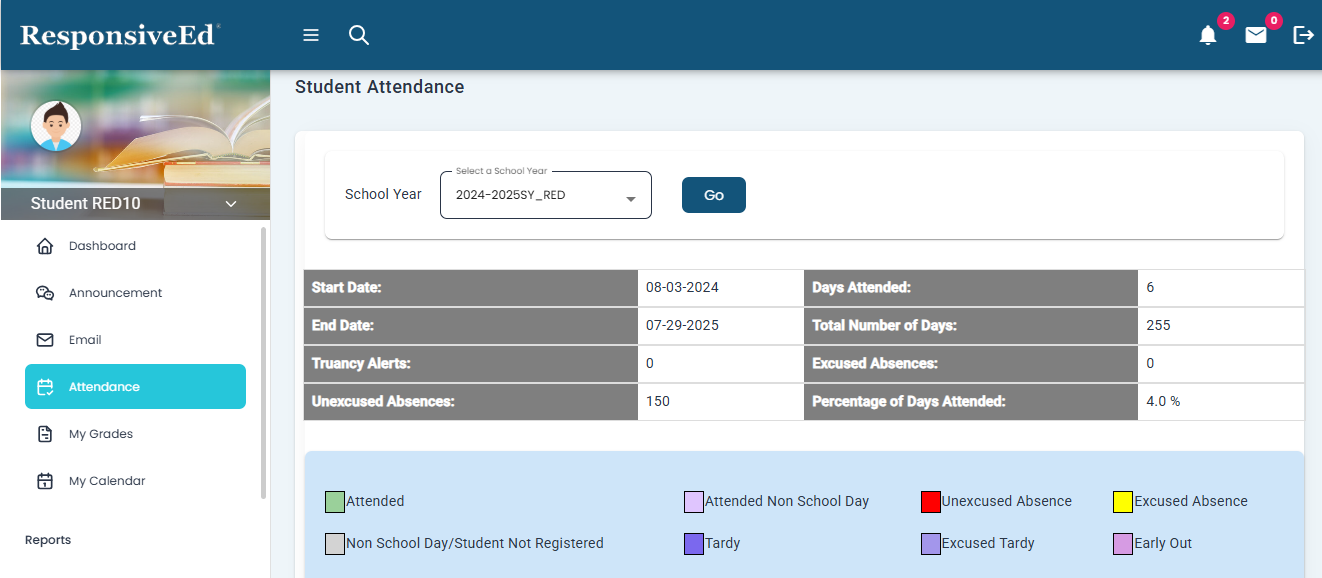
Task: Click the Dashboard home icon
Action: [x=45, y=246]
